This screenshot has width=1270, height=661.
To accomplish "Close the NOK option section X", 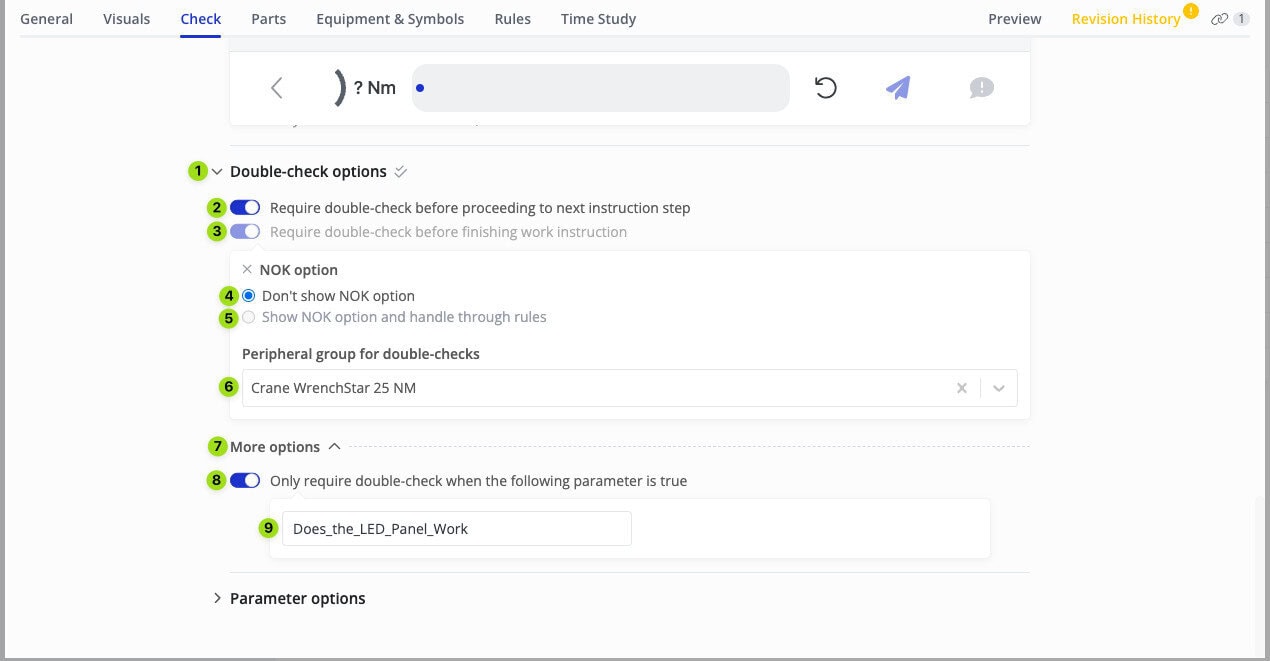I will (x=247, y=270).
